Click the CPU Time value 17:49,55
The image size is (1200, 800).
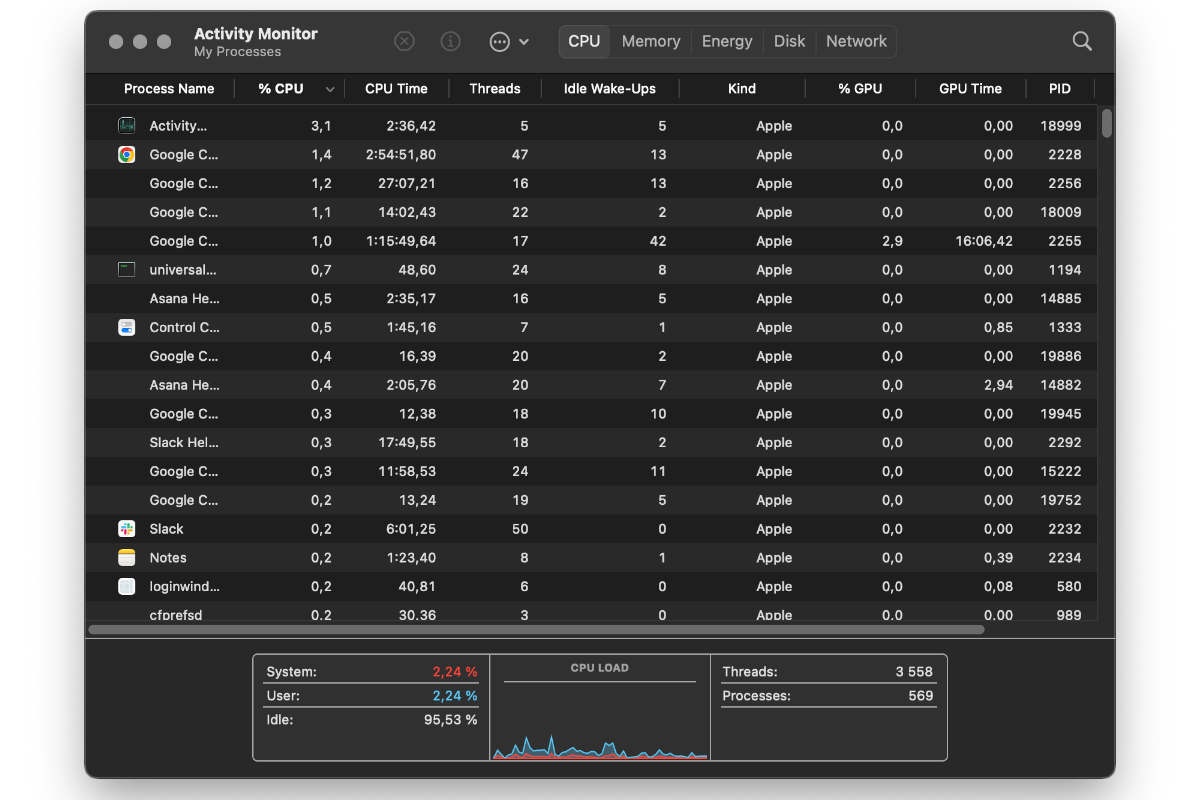pyautogui.click(x=406, y=443)
